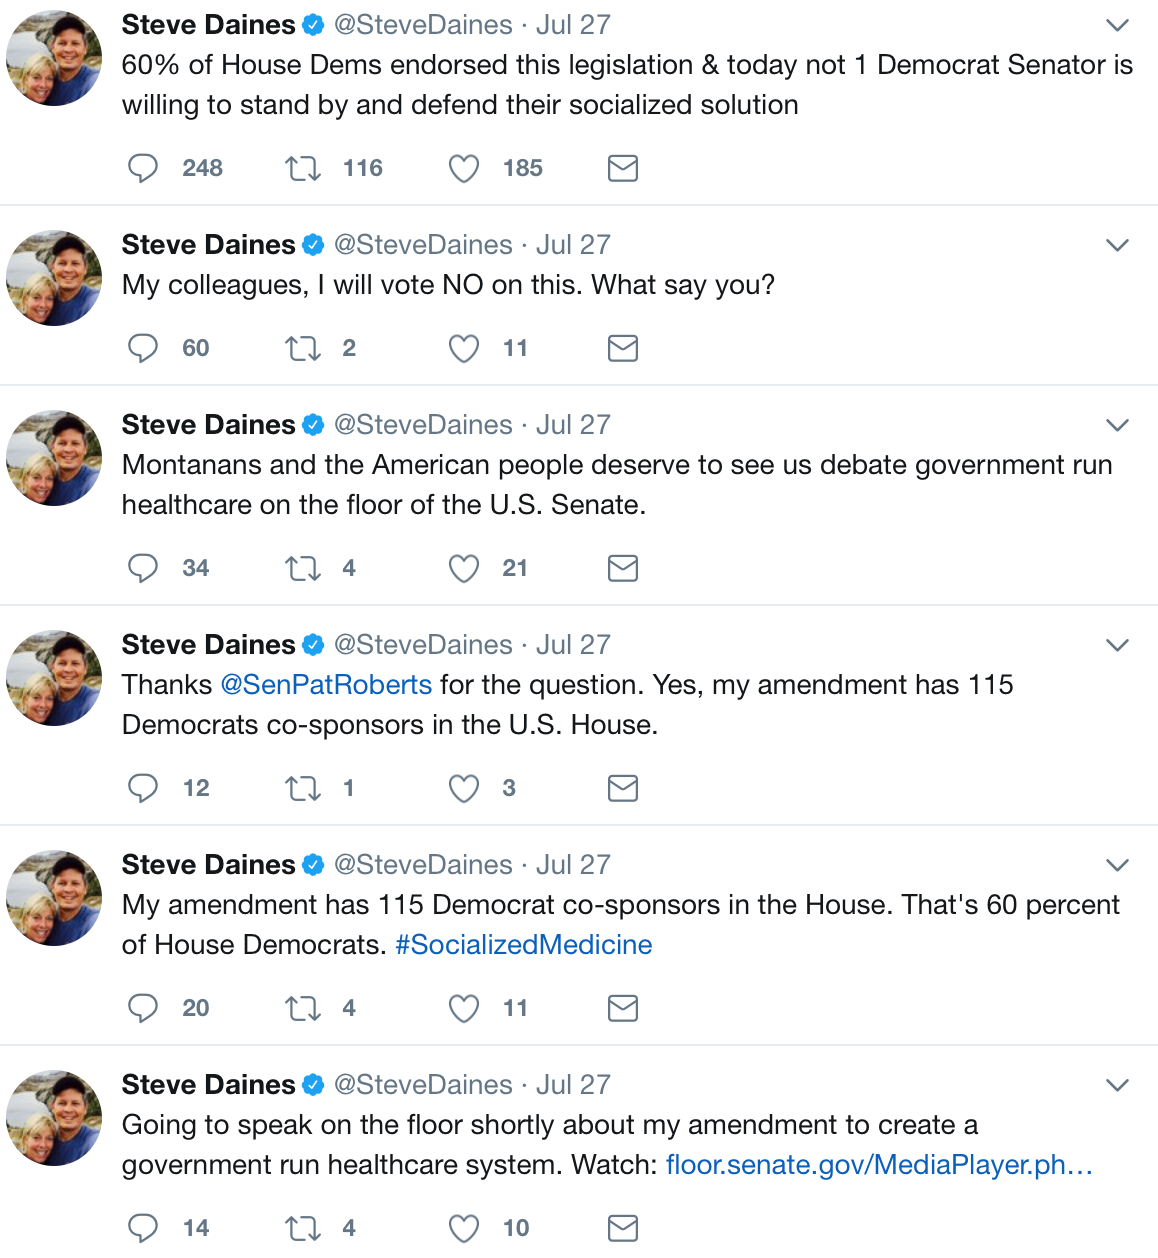Open the @SenPatRoberts mention link
Viewport: 1158px width, 1258px height.
326,685
